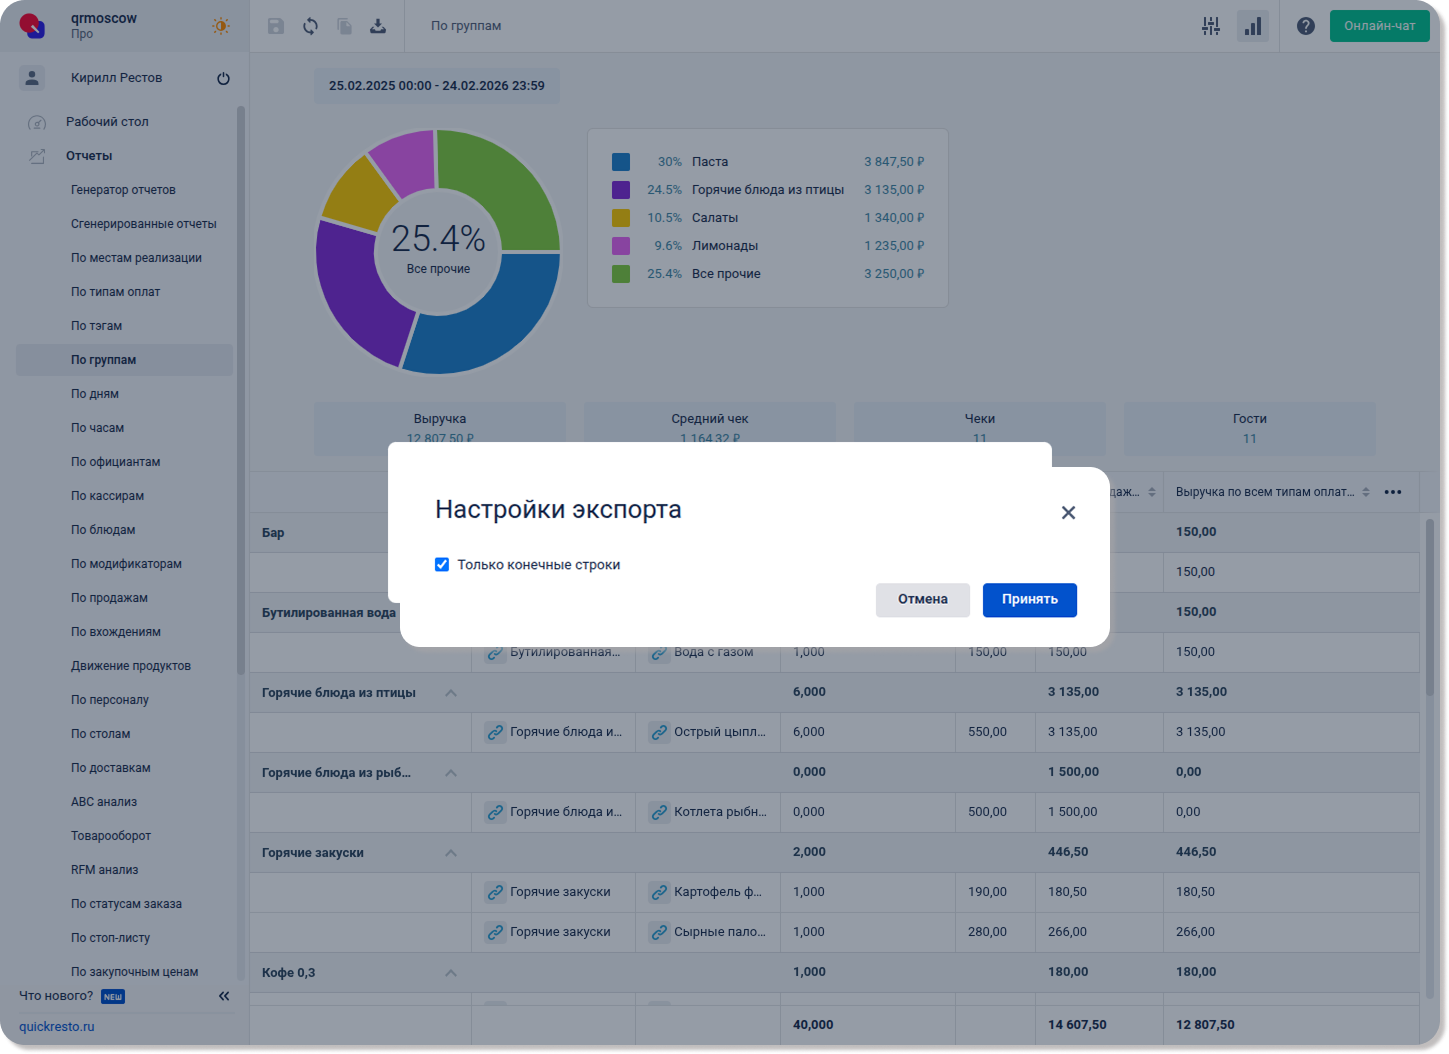Screen dimensions: 1449x1054
Task: Open the "ABC анализ" report
Action: pyautogui.click(x=104, y=802)
